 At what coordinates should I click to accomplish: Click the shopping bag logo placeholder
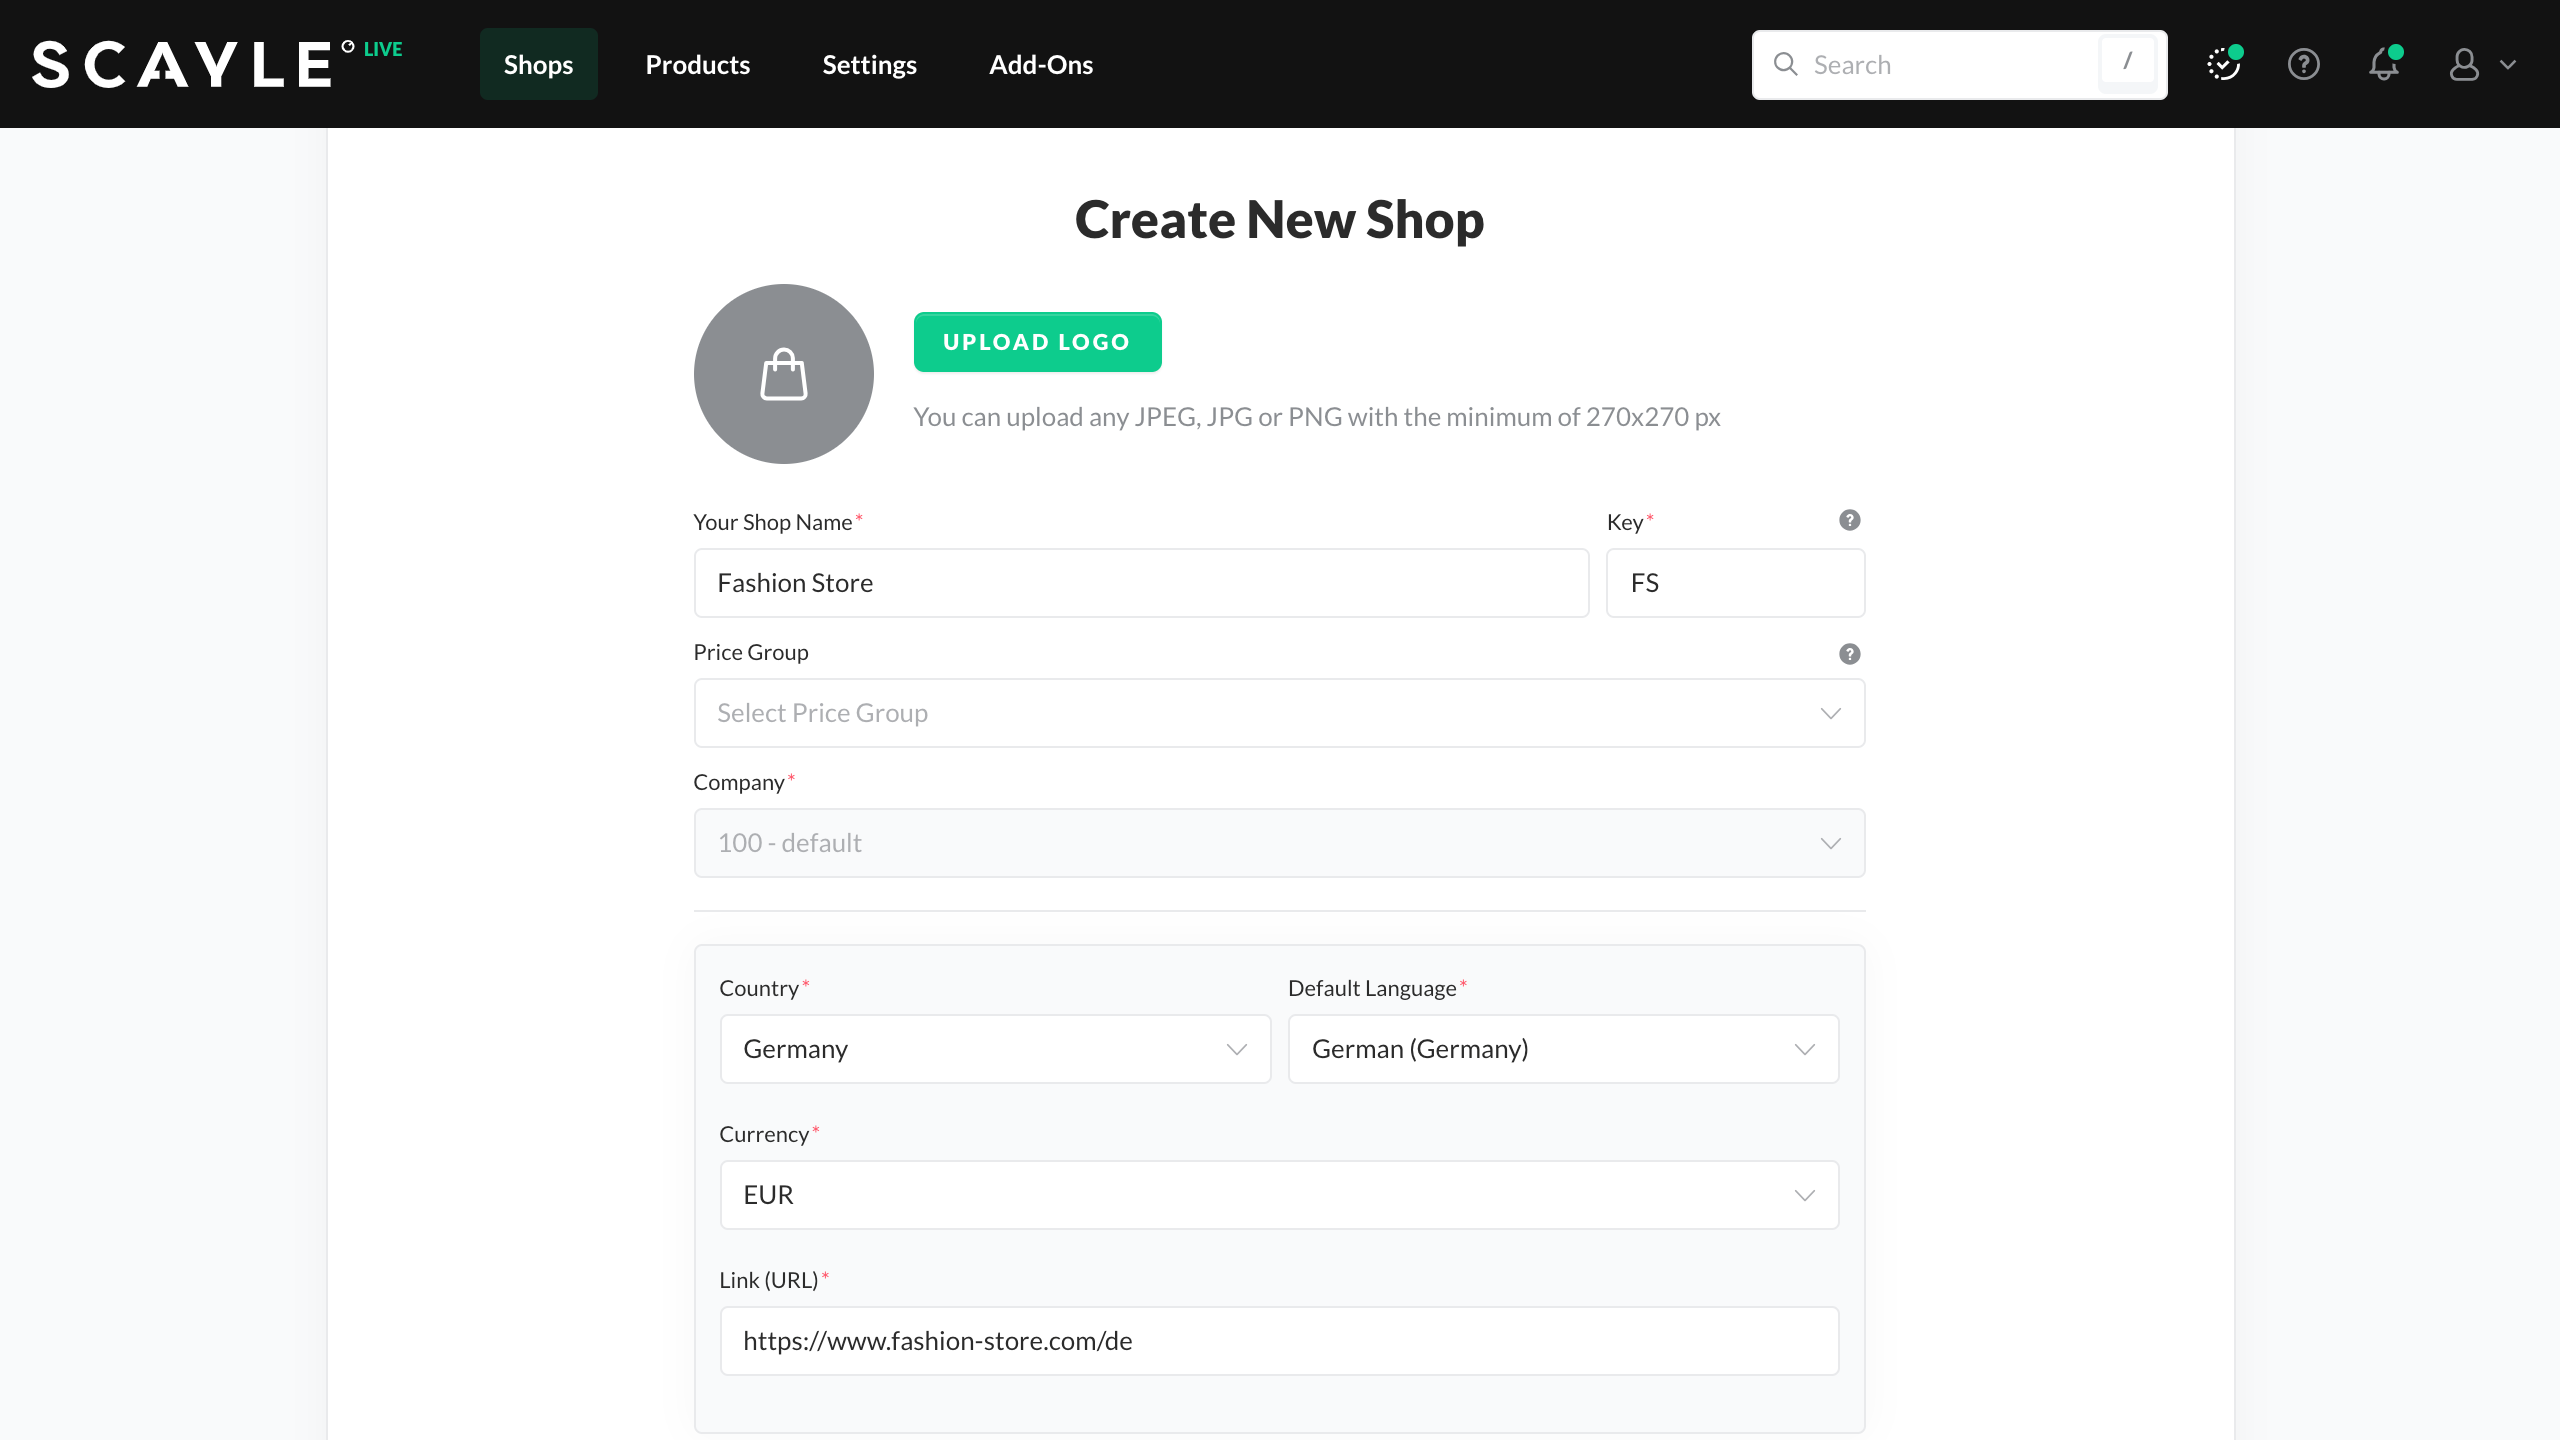tap(783, 374)
